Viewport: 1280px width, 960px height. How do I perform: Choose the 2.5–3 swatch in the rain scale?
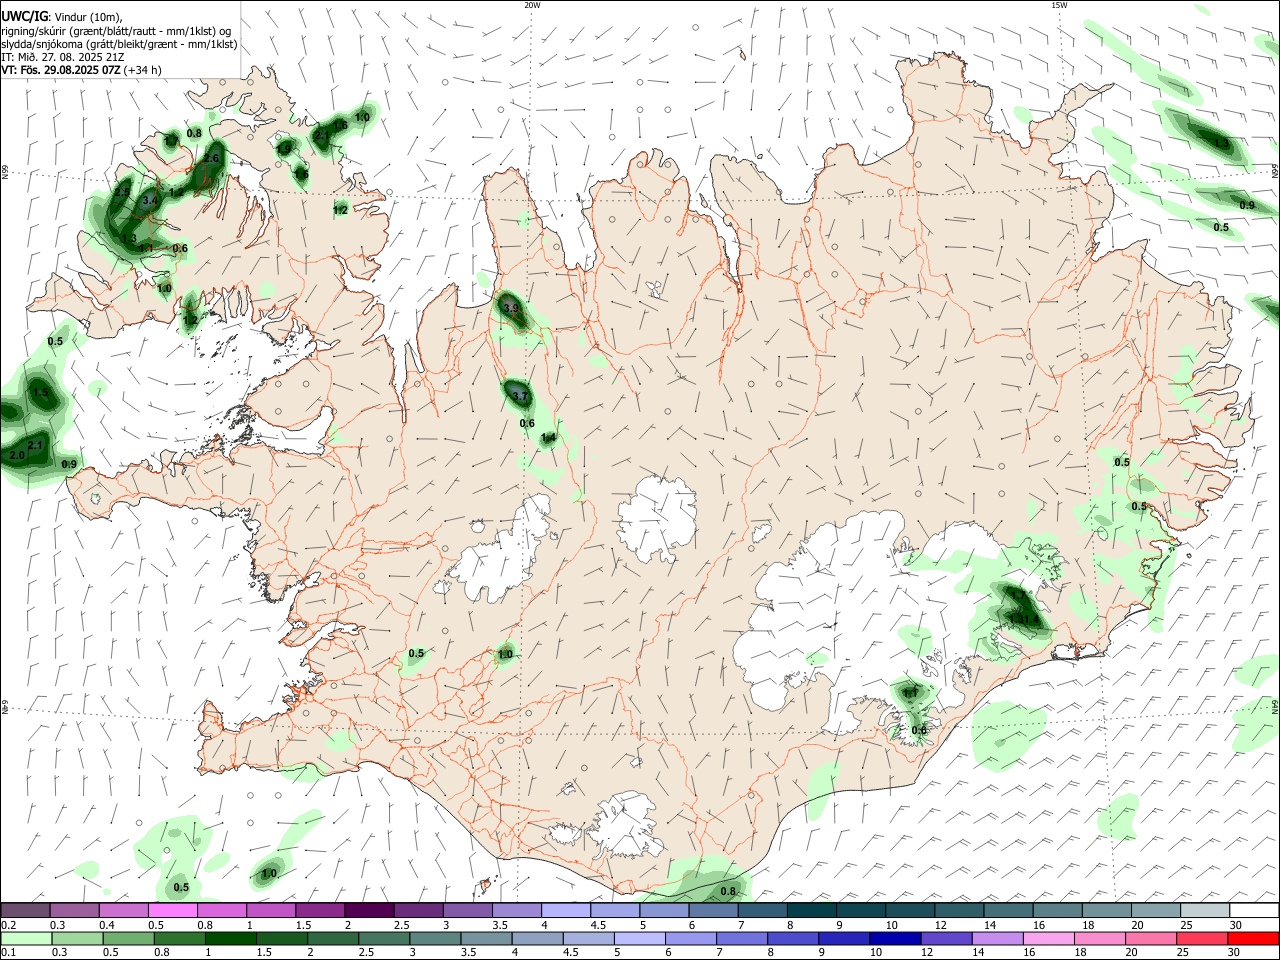click(x=385, y=939)
